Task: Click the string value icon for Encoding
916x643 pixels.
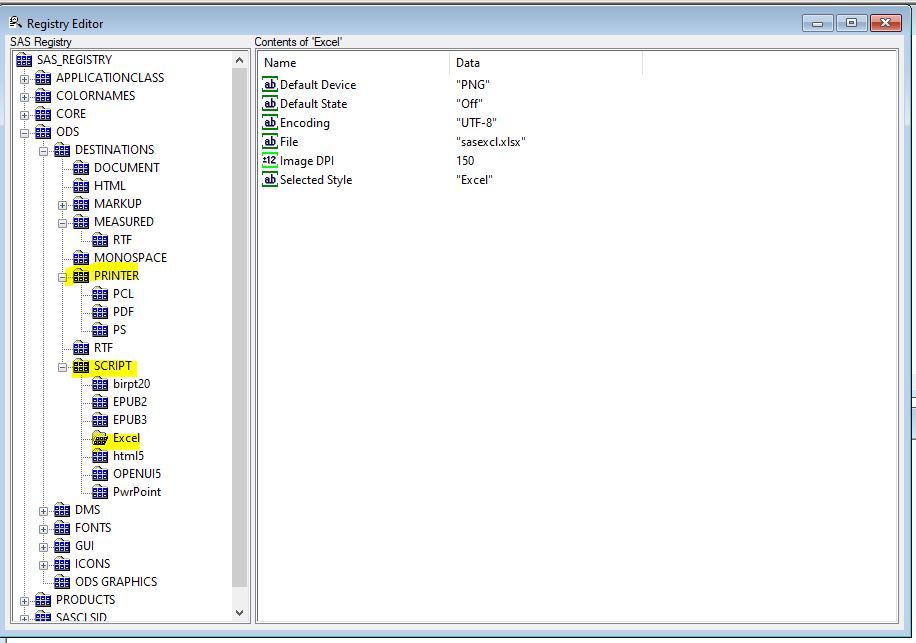Action: coord(270,123)
